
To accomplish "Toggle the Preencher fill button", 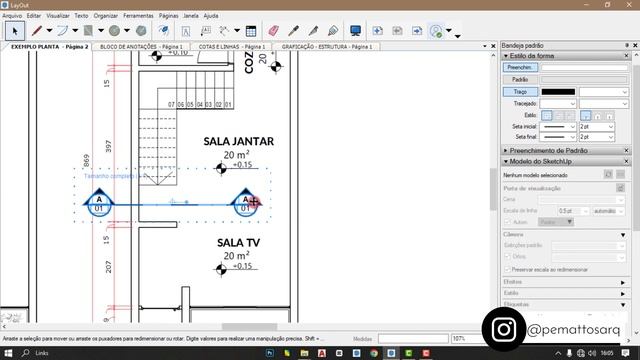I will coord(520,67).
